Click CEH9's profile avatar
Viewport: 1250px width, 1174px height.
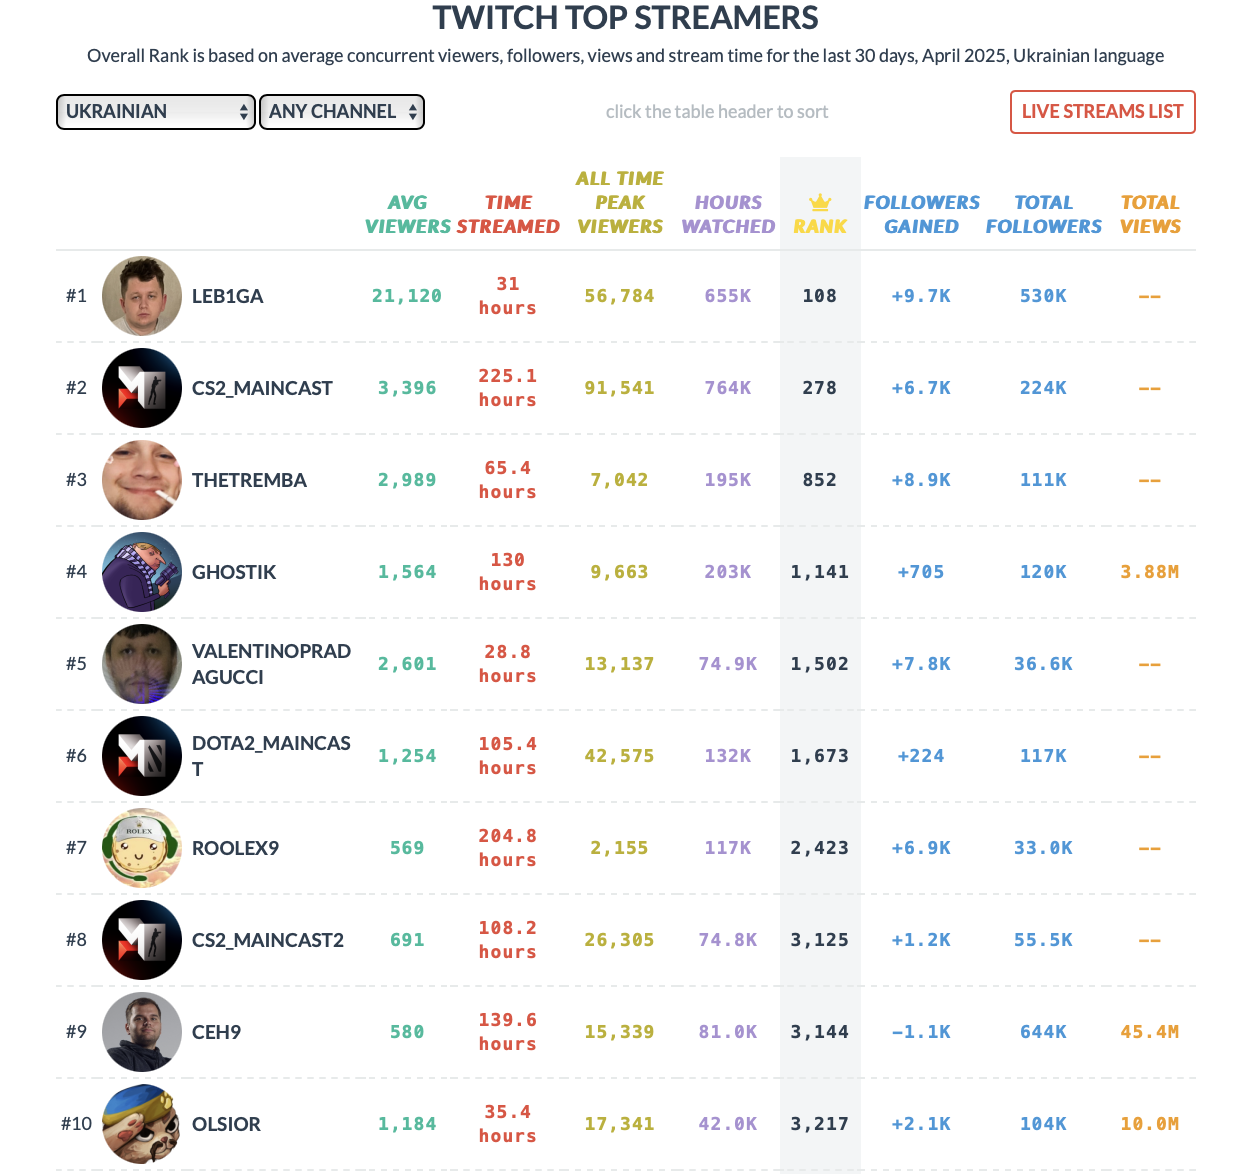coord(141,1032)
